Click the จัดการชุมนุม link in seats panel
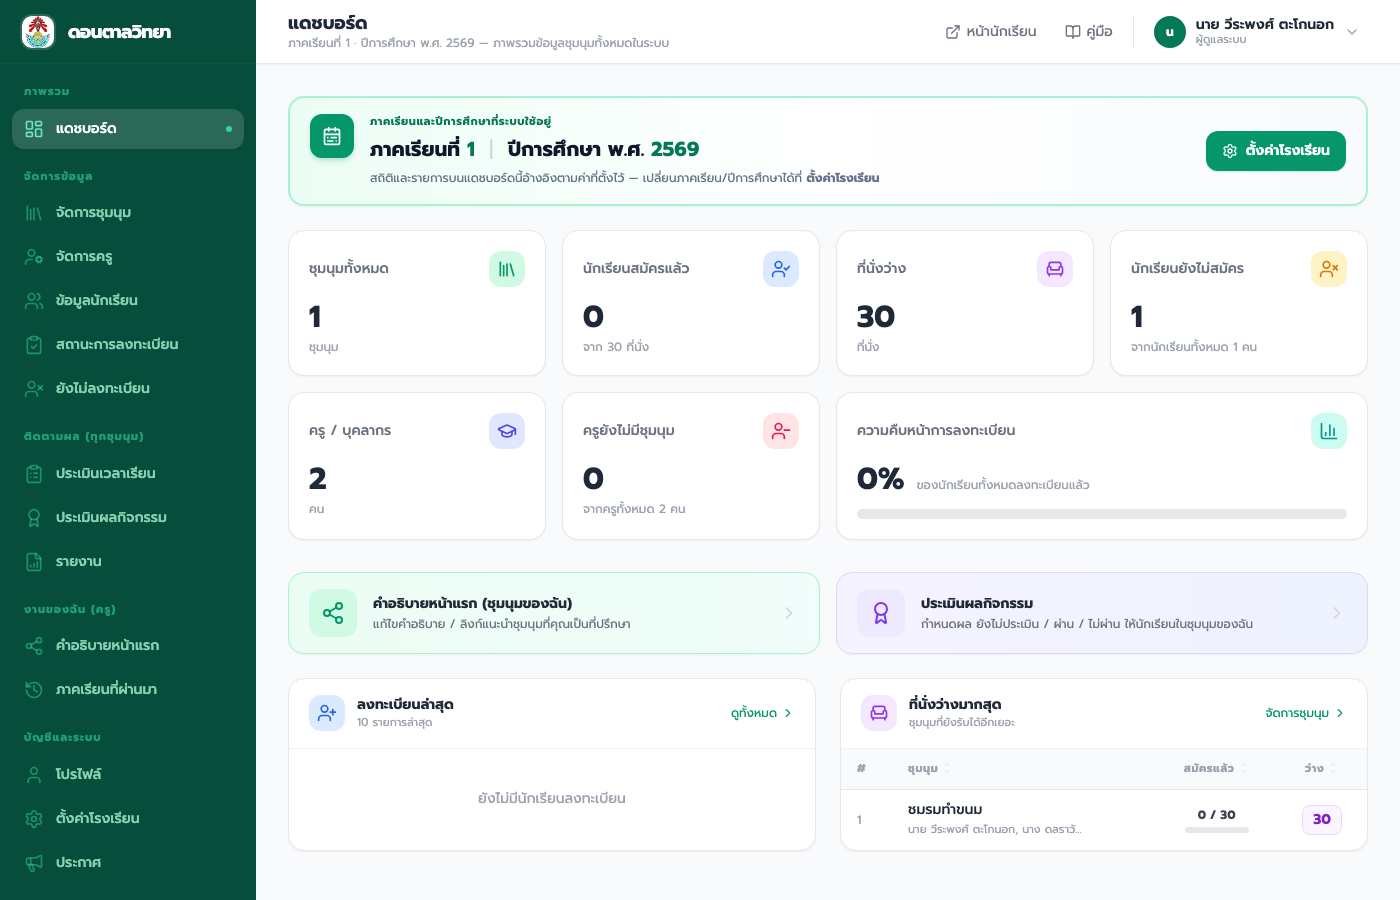The width and height of the screenshot is (1400, 900). (1305, 713)
